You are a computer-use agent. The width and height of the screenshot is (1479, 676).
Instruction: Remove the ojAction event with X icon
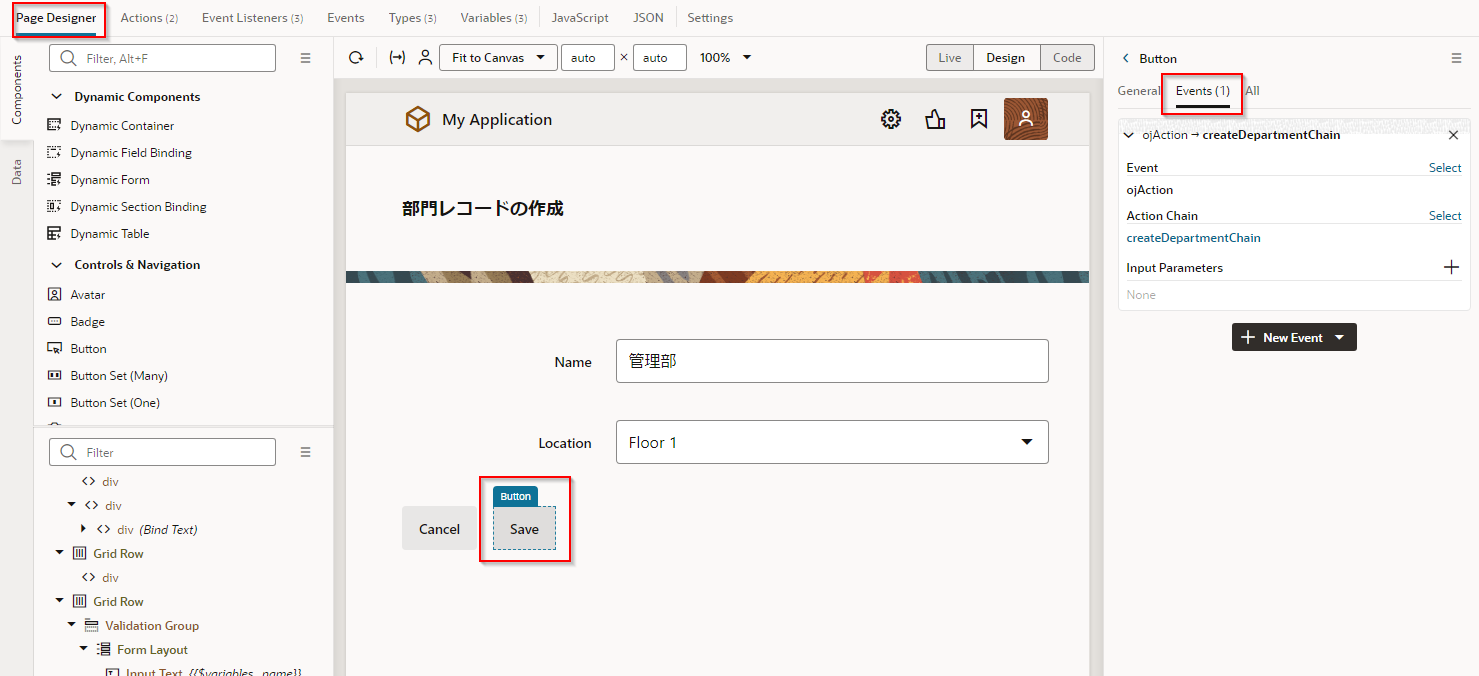(x=1453, y=135)
